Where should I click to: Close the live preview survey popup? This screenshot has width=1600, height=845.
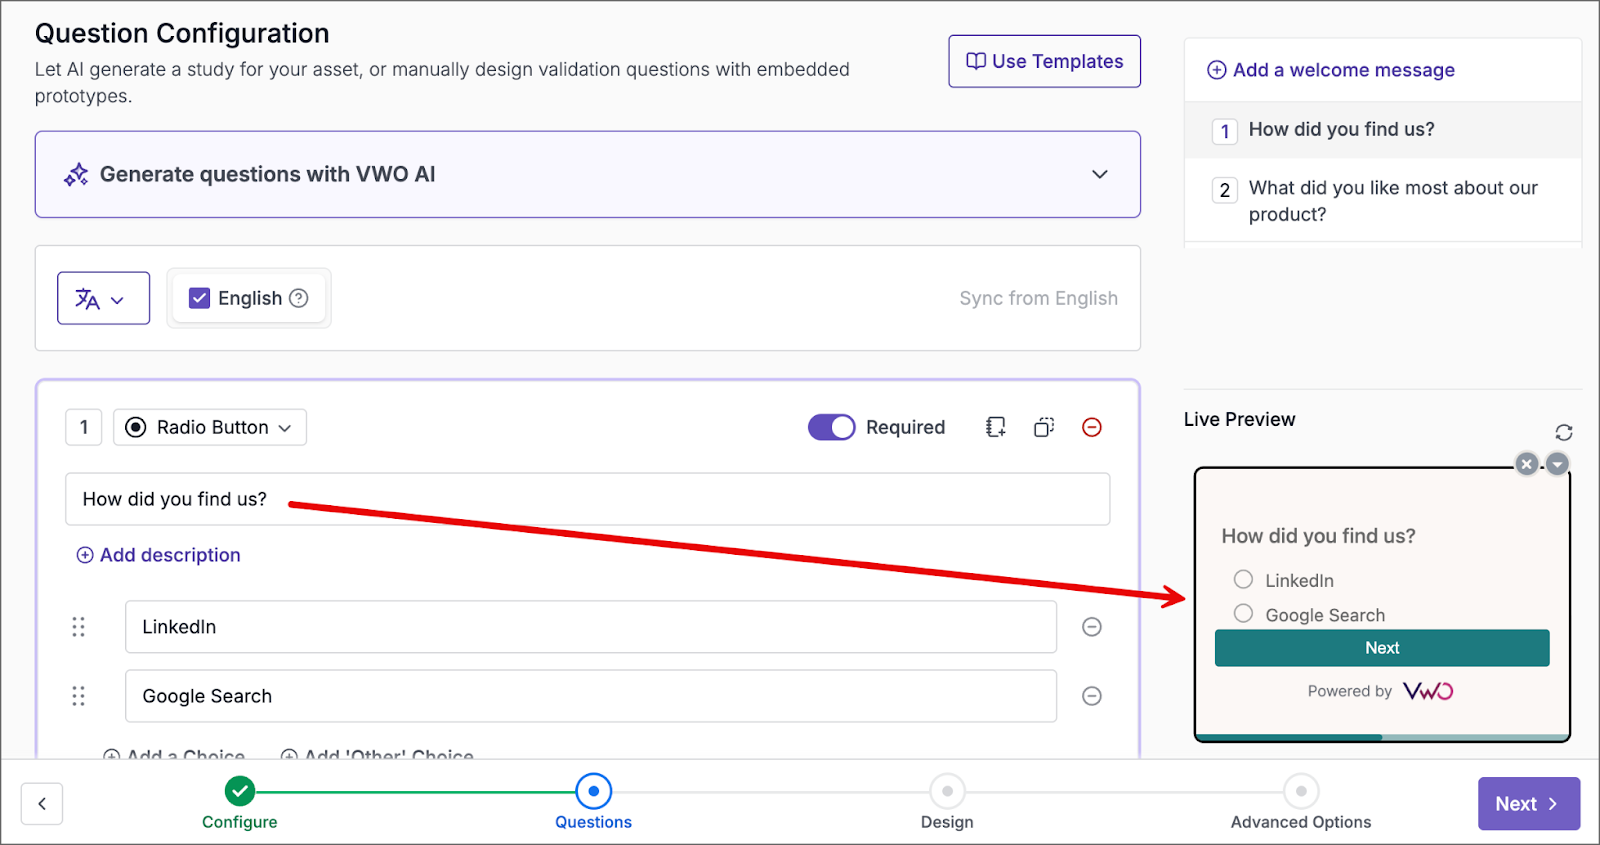pyautogui.click(x=1526, y=464)
